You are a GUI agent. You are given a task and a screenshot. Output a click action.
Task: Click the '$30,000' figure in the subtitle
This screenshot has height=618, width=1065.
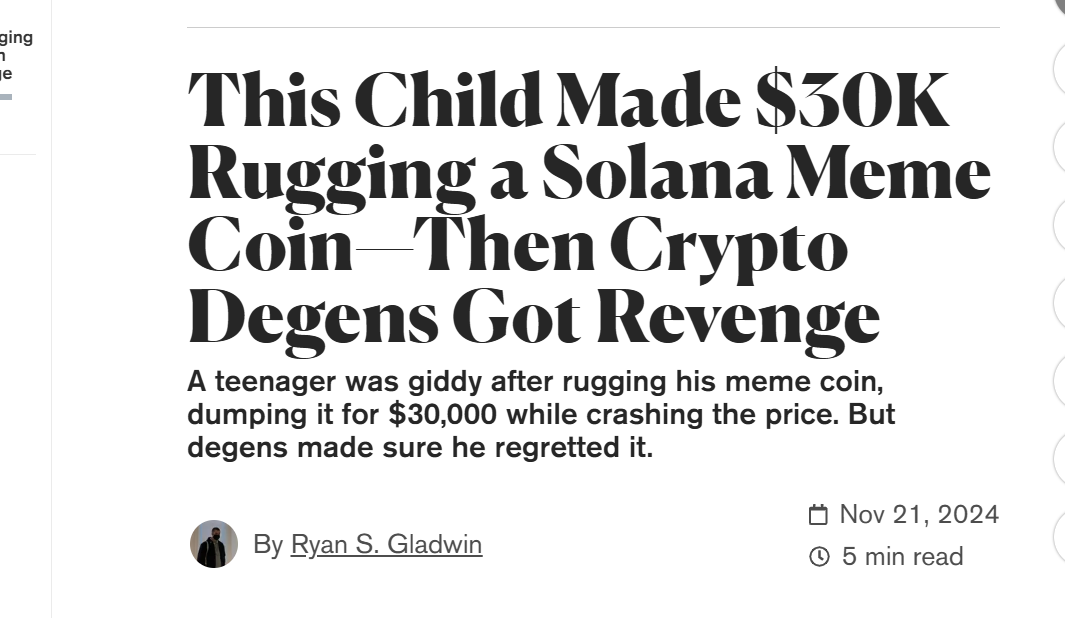[x=442, y=414]
